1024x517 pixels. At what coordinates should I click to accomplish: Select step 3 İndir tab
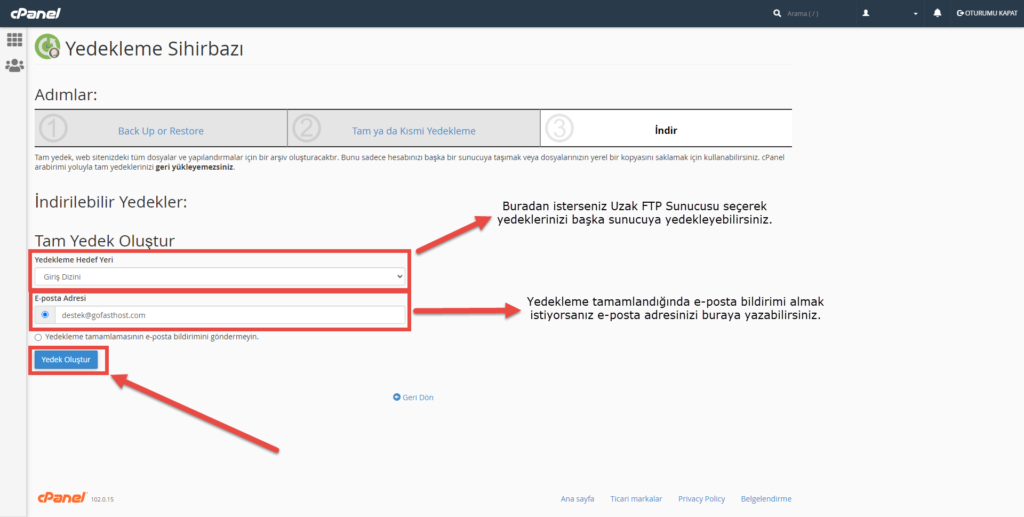pos(665,130)
